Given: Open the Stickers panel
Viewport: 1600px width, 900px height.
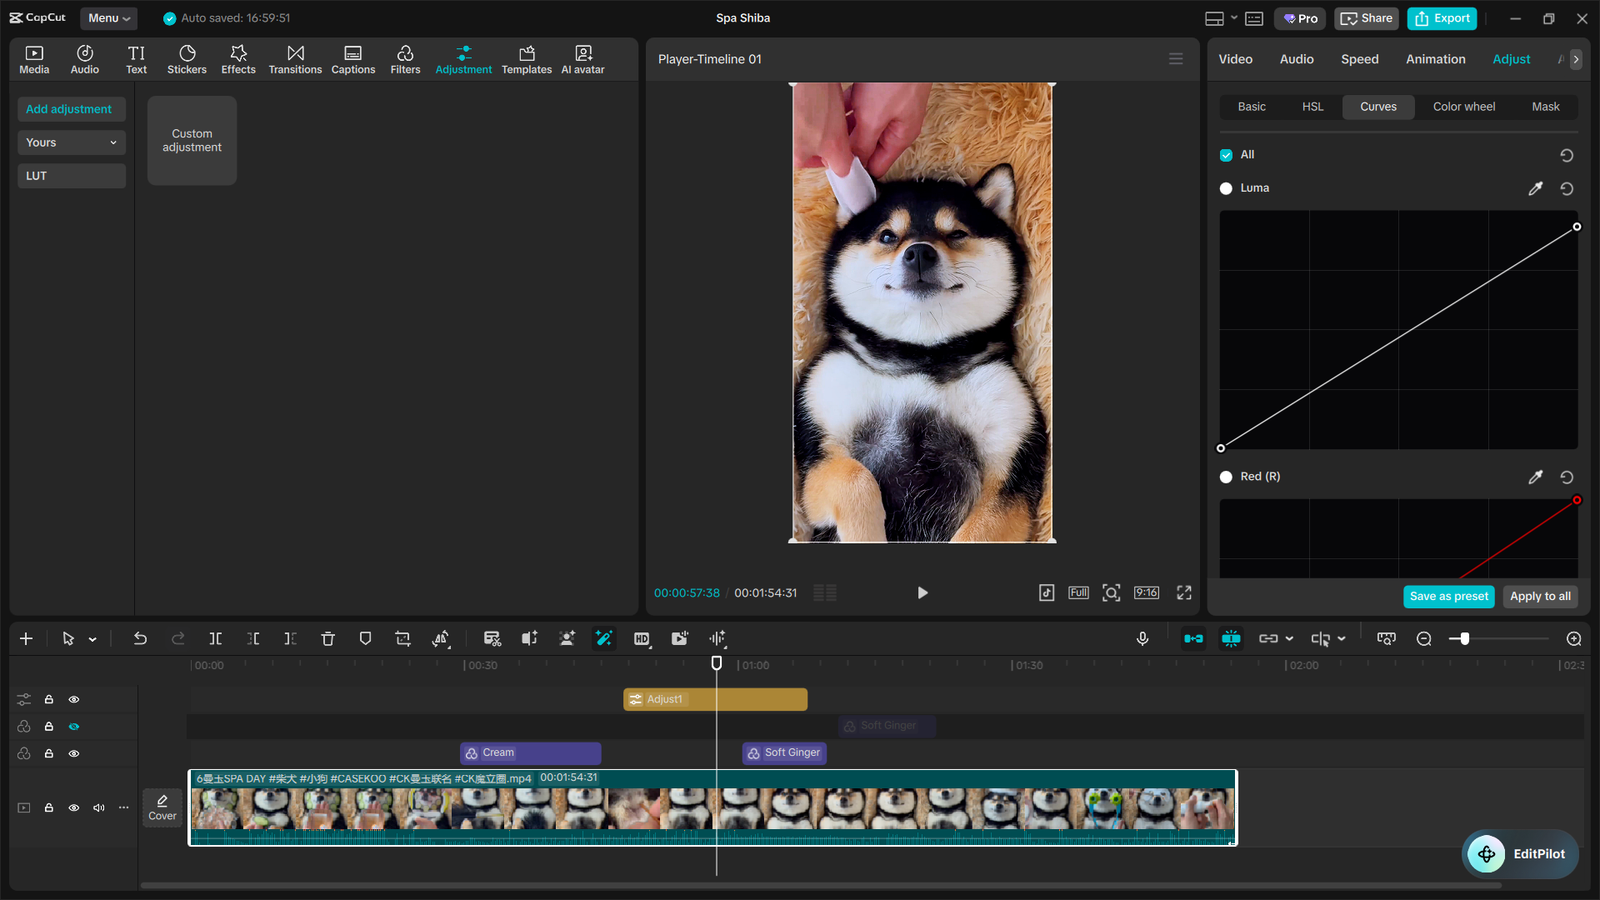Looking at the screenshot, I should 187,58.
